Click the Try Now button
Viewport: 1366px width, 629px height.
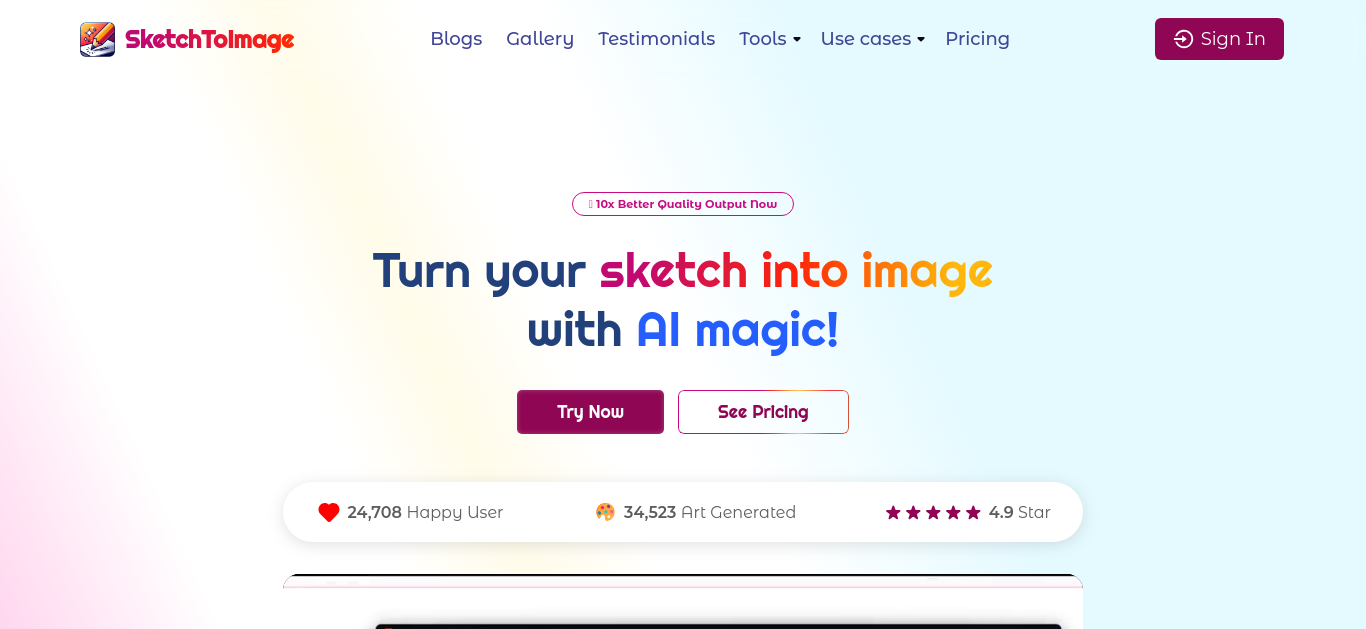click(590, 412)
